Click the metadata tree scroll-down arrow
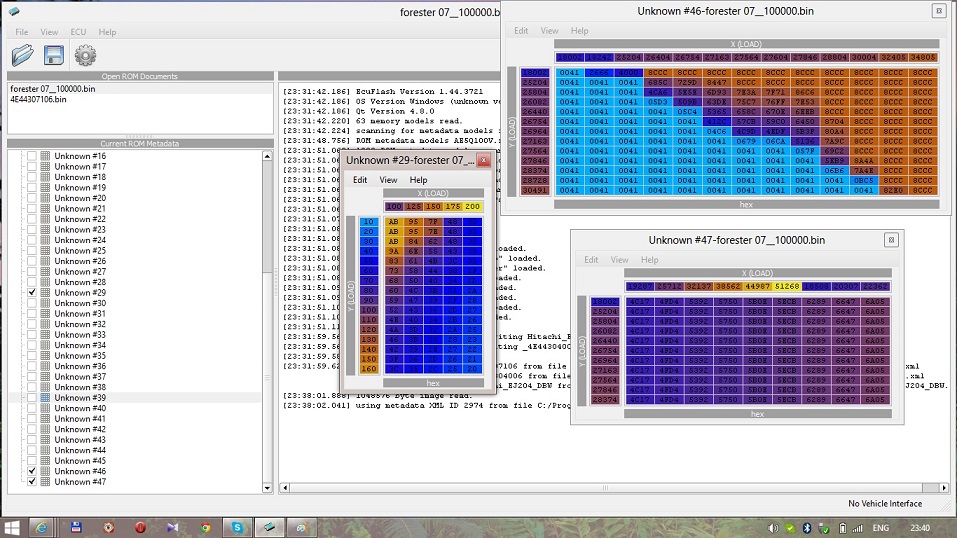The width and height of the screenshot is (957, 538). point(267,489)
